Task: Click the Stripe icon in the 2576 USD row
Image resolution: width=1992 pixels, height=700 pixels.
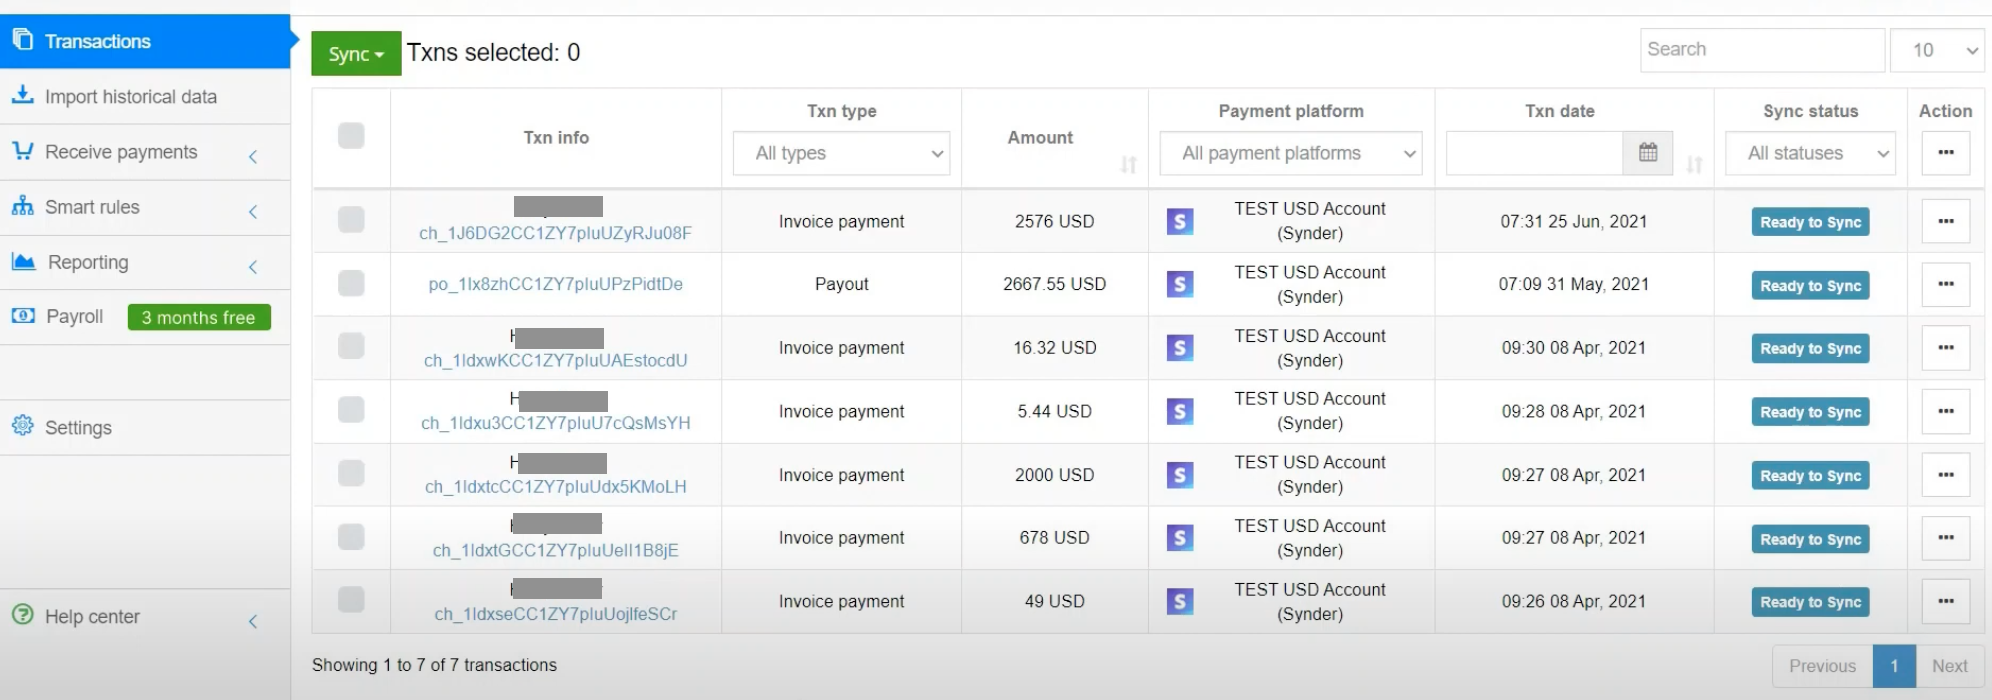Action: (1180, 221)
